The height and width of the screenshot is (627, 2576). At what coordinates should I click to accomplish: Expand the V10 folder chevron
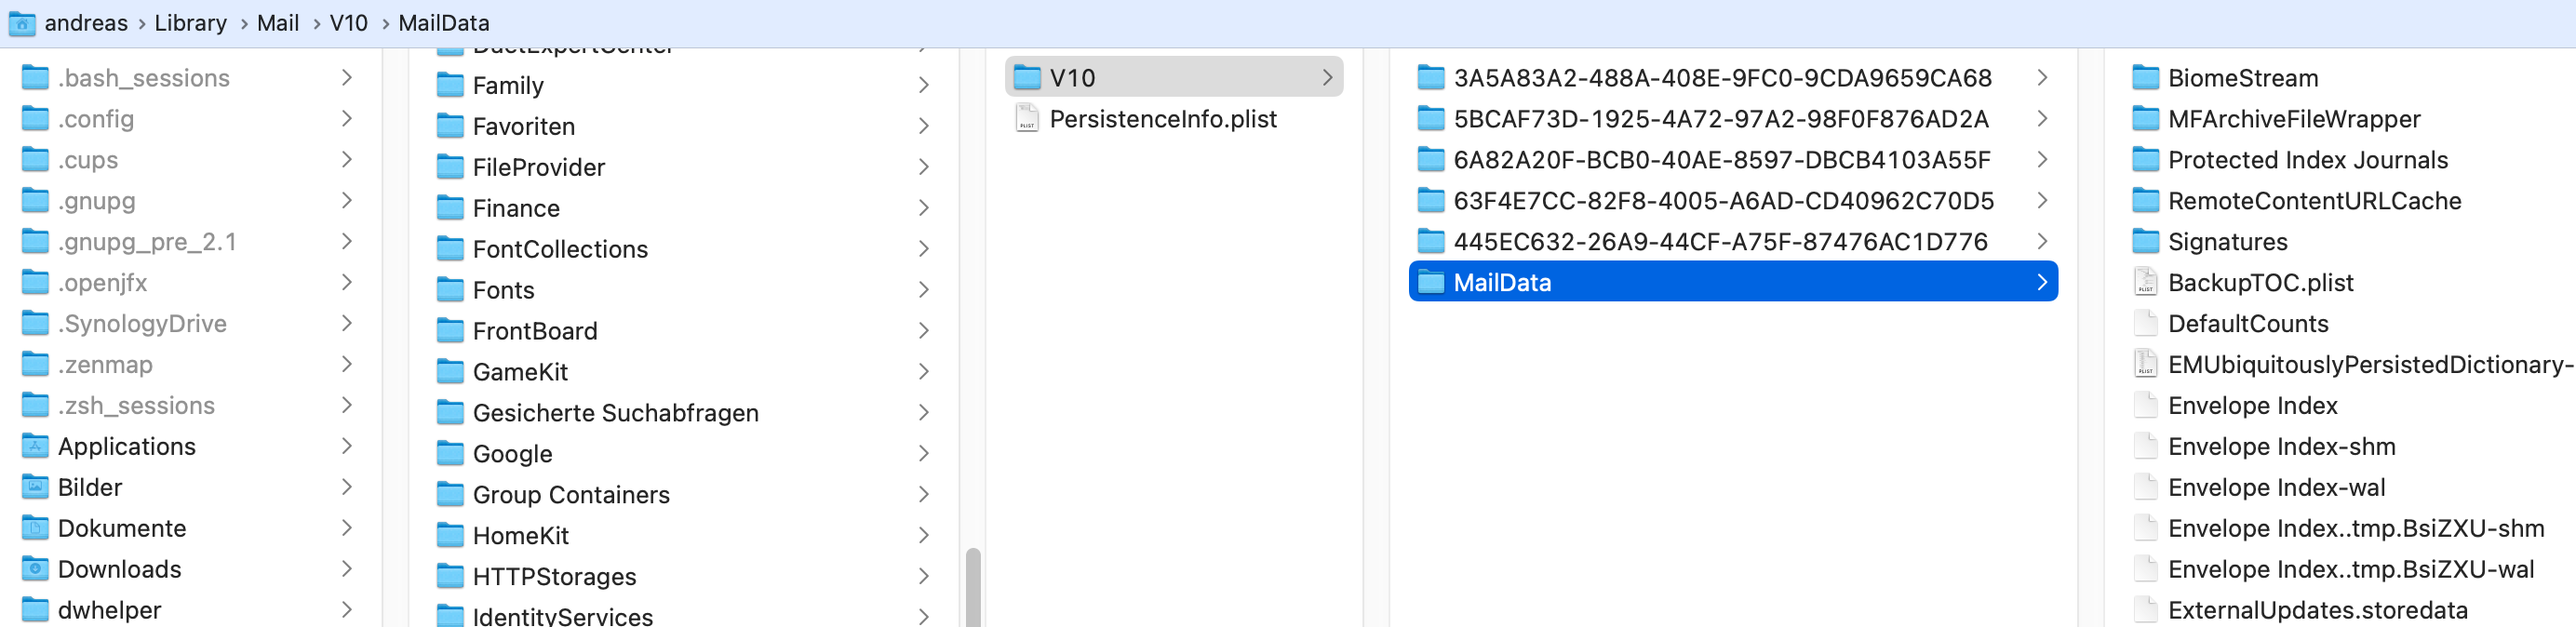tap(1327, 78)
